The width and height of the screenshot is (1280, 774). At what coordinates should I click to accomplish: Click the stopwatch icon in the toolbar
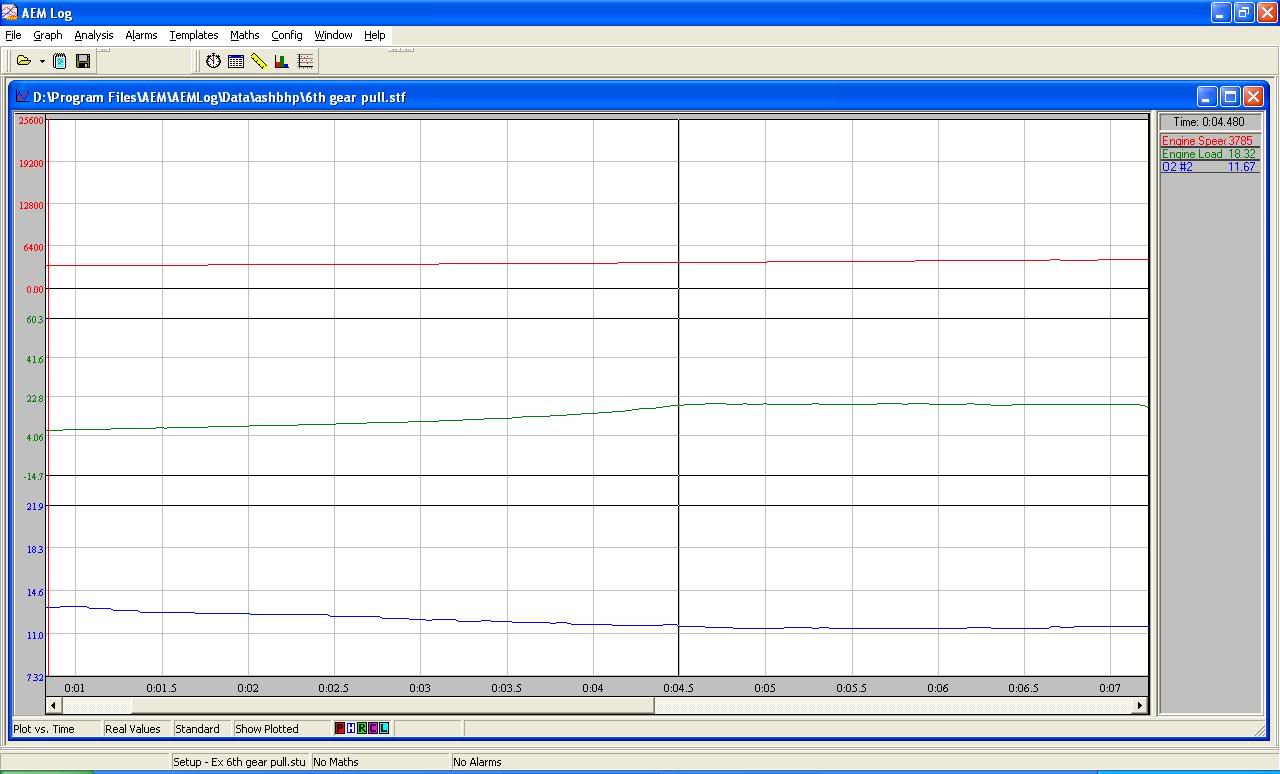(x=213, y=61)
